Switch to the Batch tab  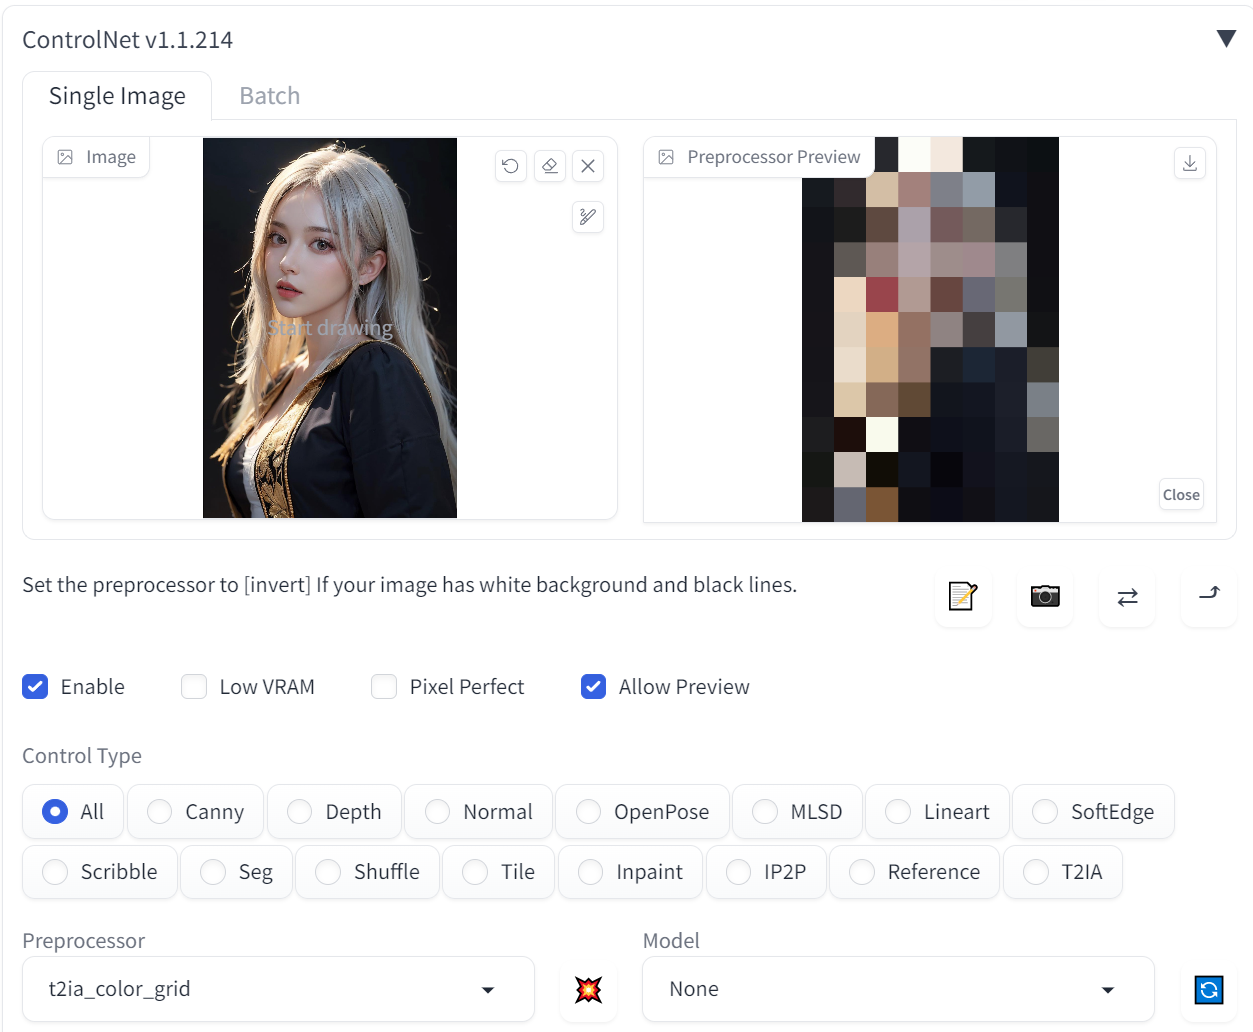269,96
